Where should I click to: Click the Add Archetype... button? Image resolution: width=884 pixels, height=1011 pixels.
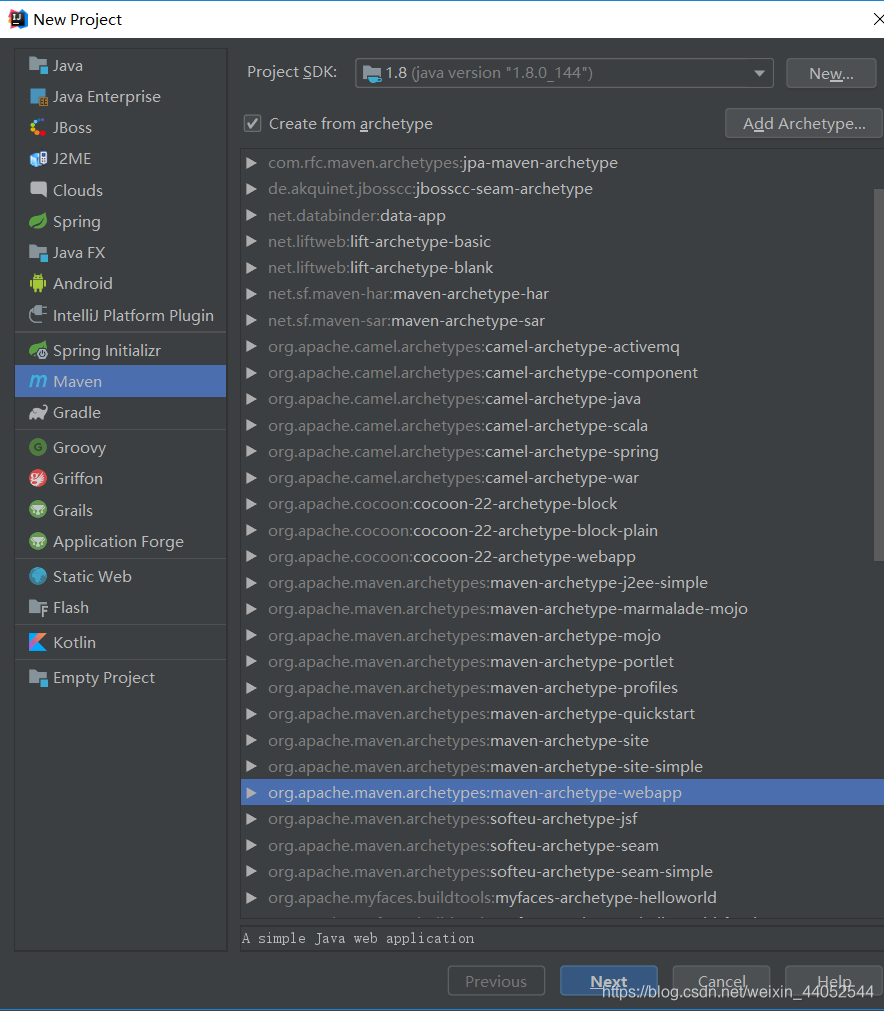point(803,123)
